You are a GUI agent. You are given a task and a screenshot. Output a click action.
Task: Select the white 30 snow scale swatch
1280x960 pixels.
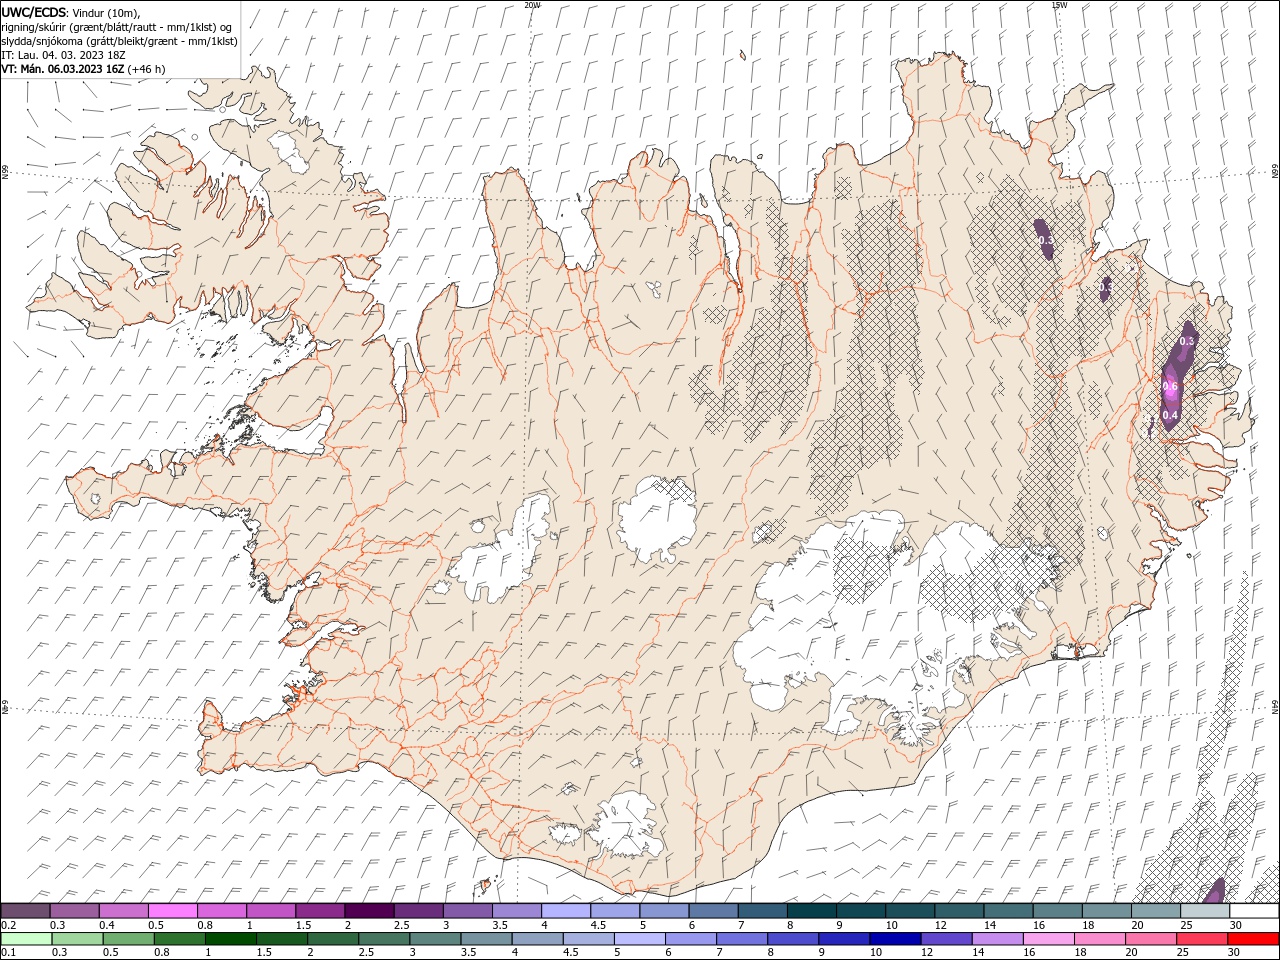[1254, 911]
